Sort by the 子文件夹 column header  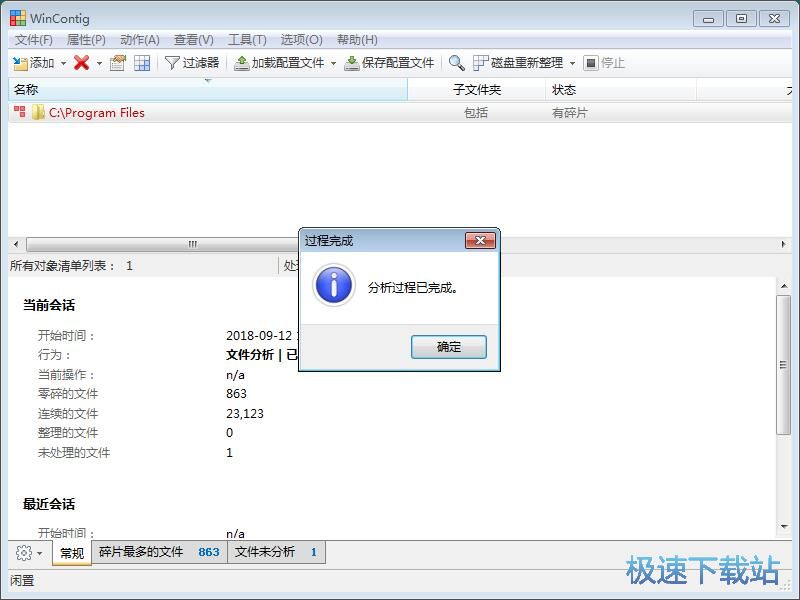[477, 90]
